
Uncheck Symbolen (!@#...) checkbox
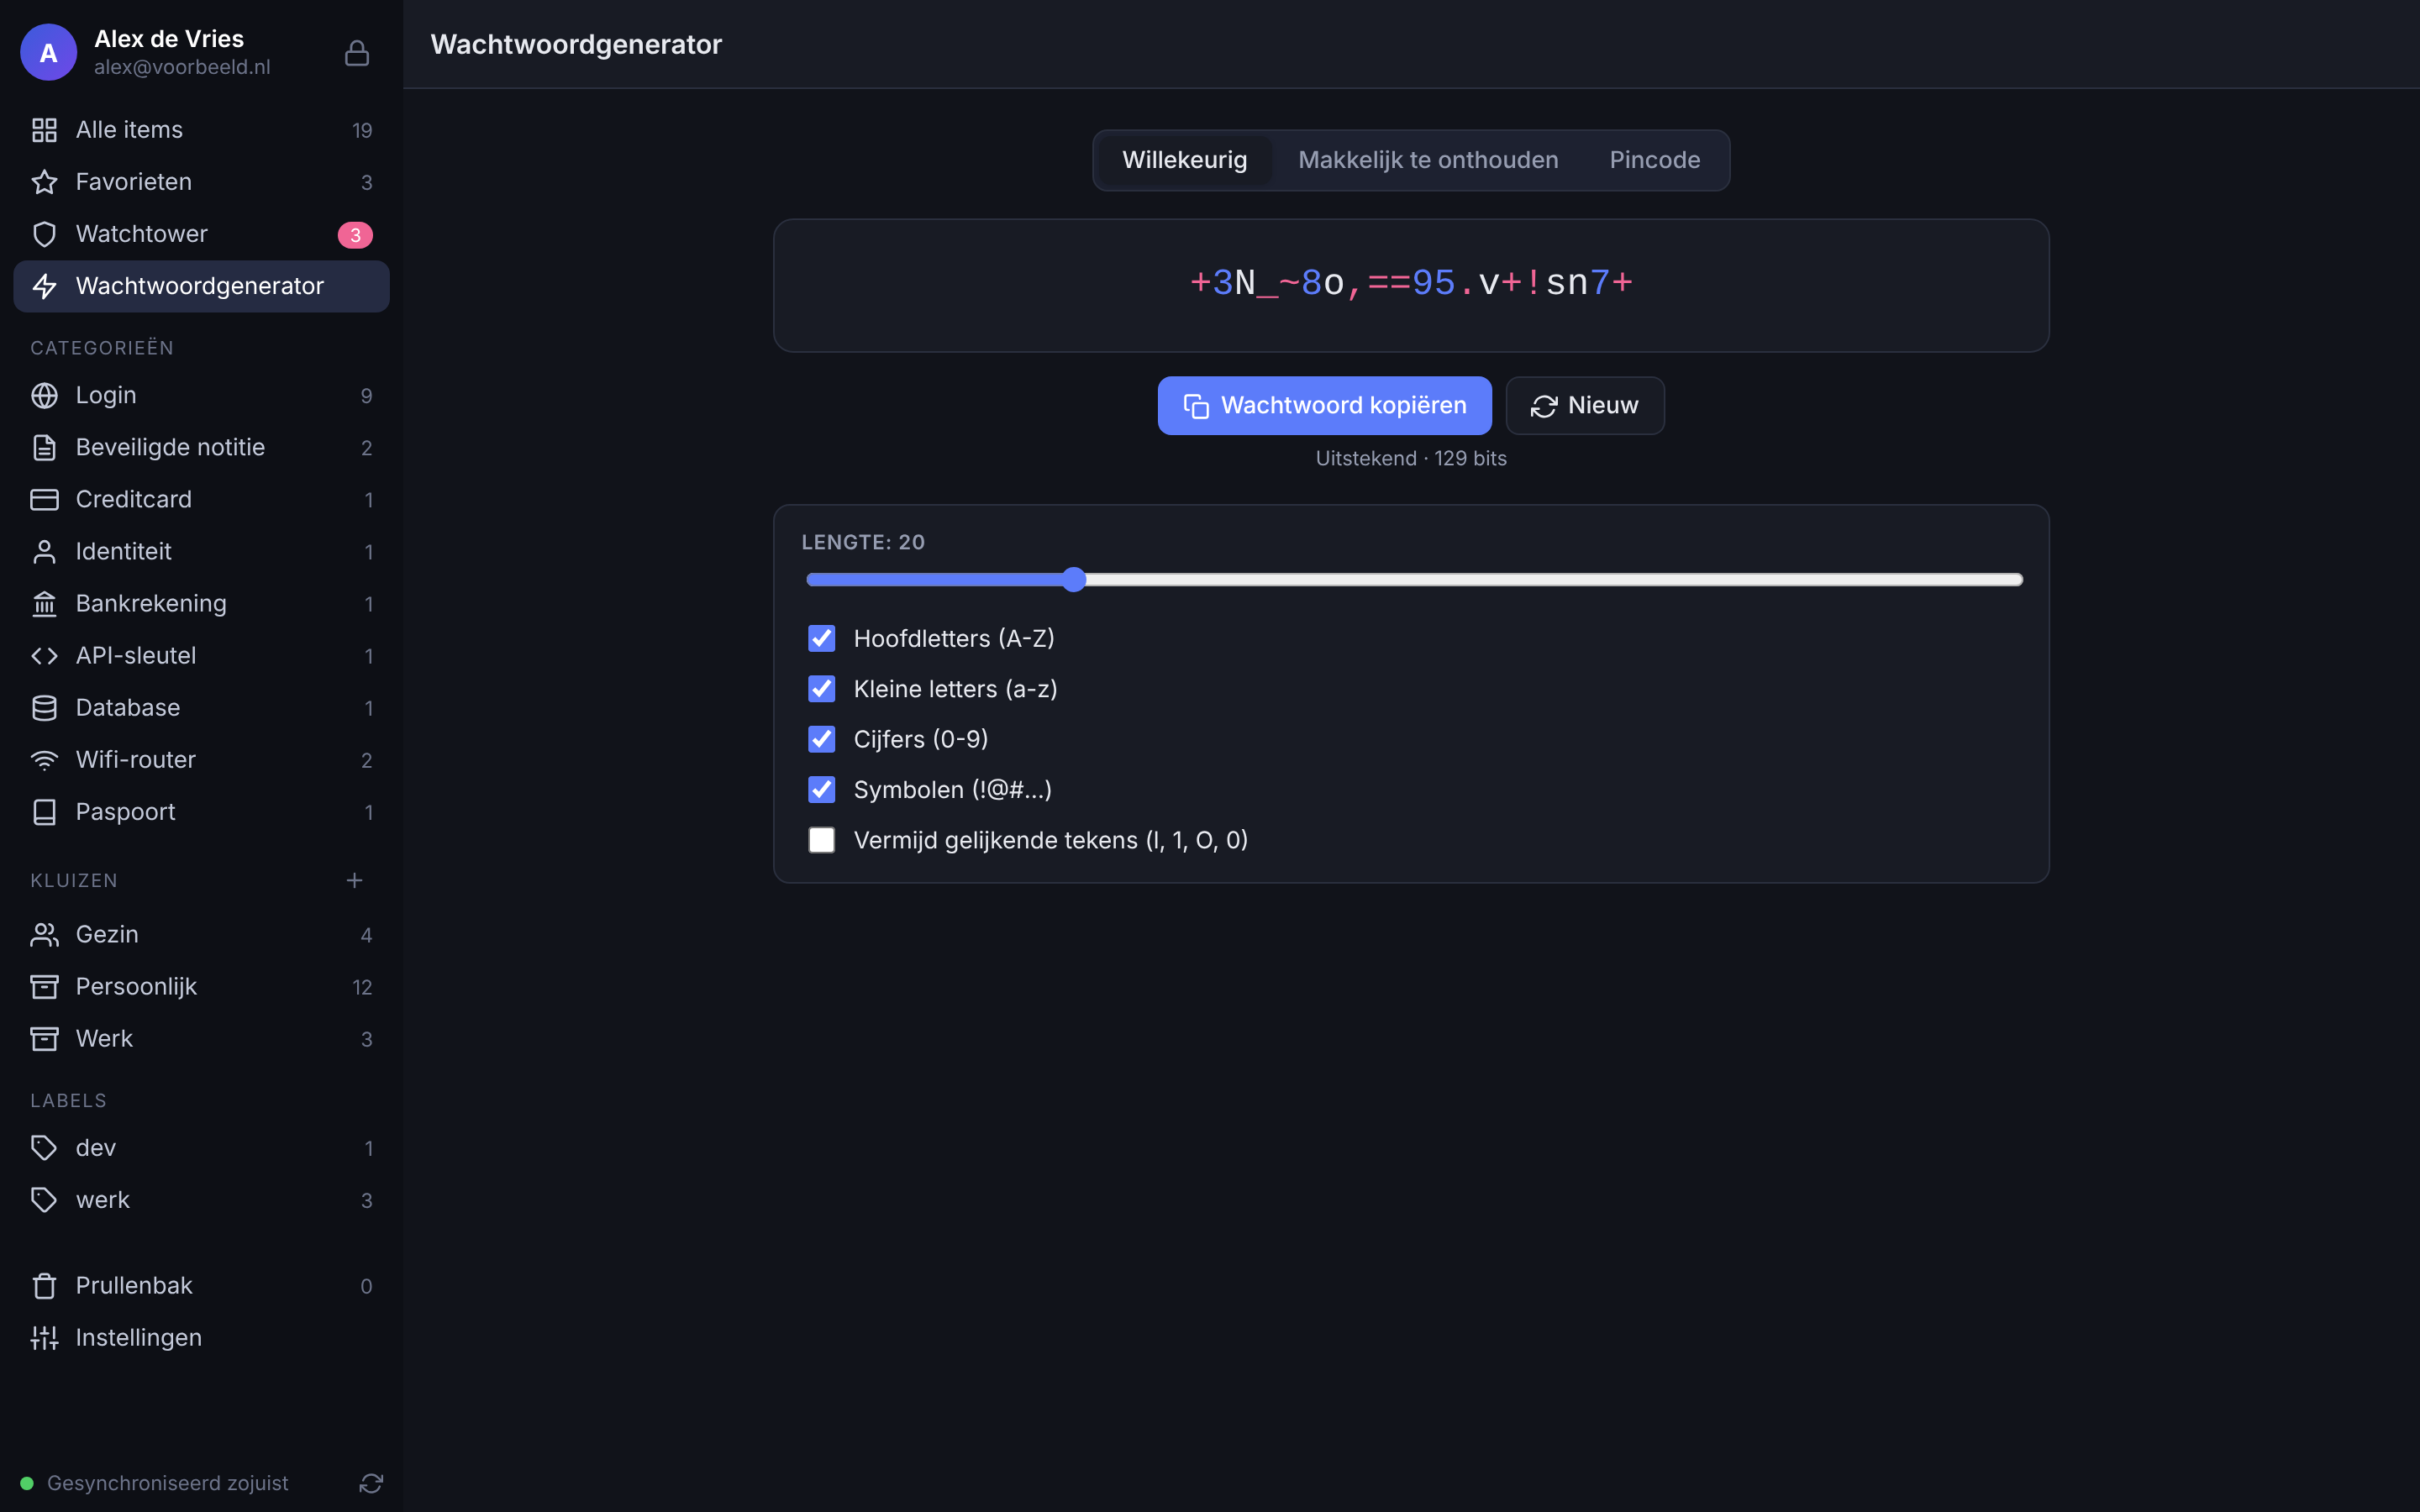click(x=821, y=790)
